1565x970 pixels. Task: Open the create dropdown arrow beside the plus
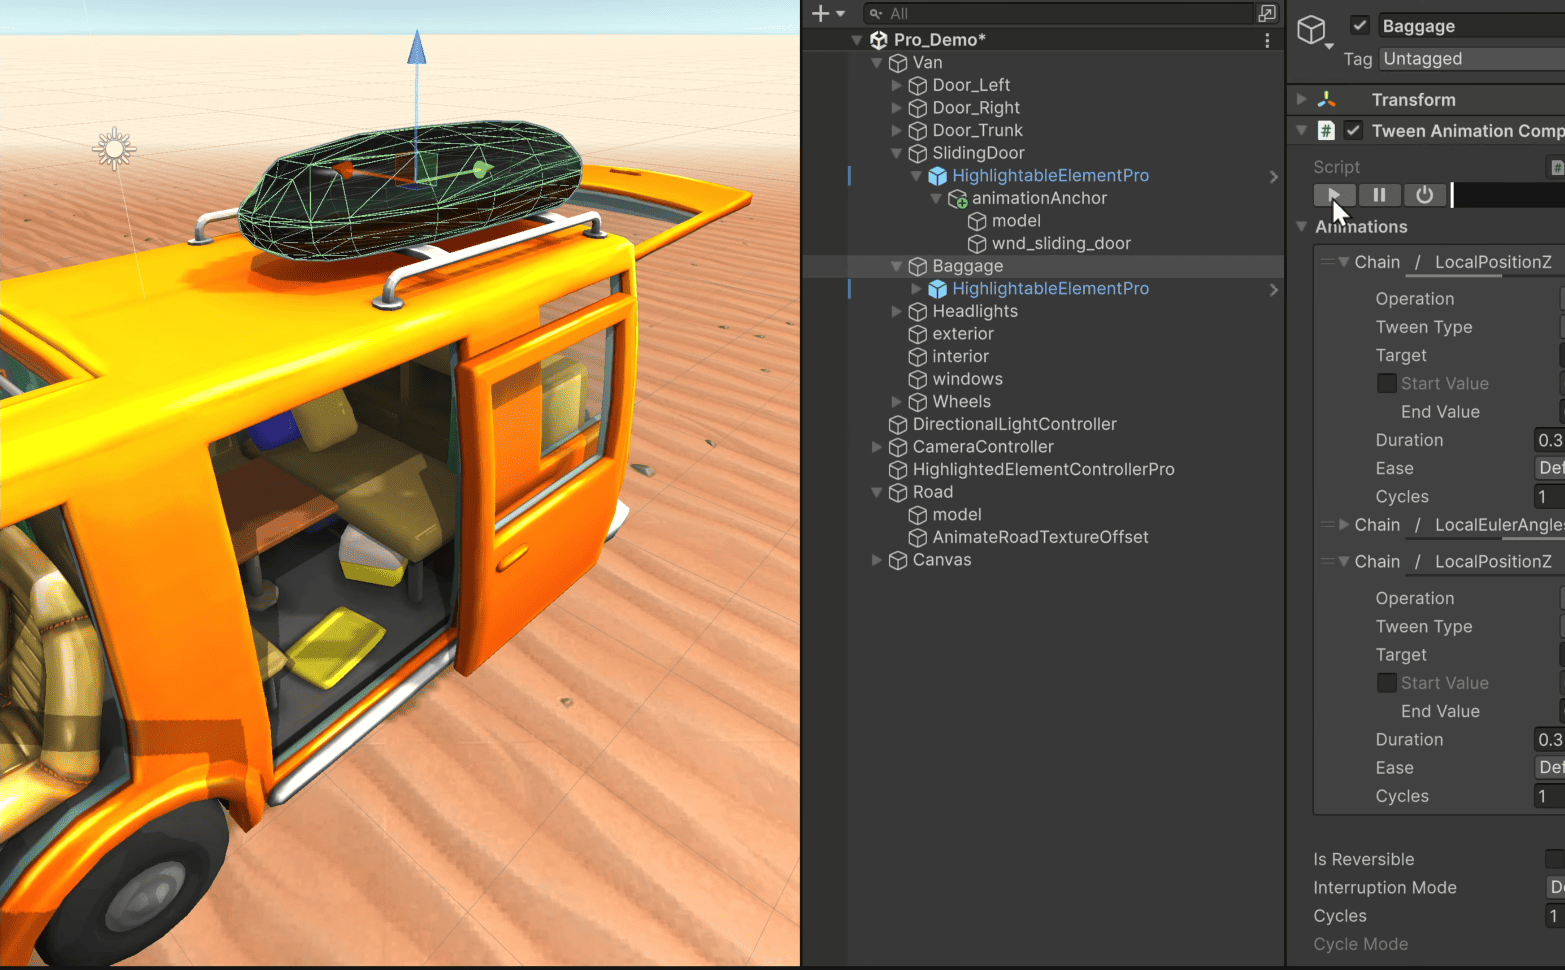pos(840,14)
